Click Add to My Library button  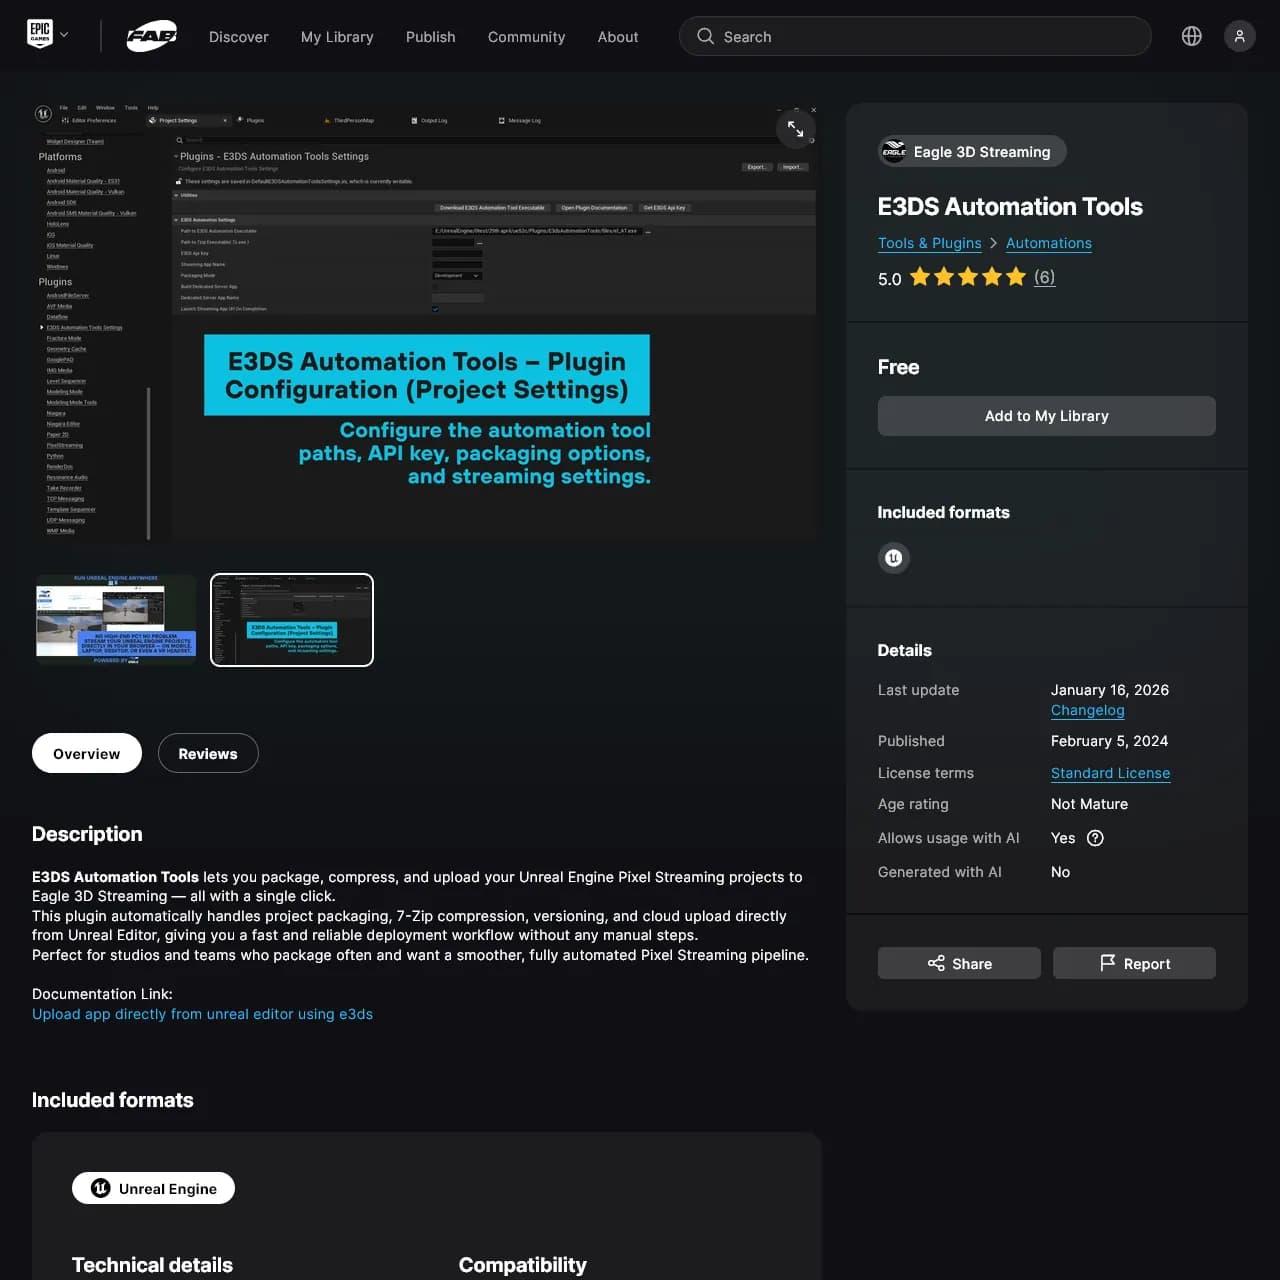(x=1047, y=416)
